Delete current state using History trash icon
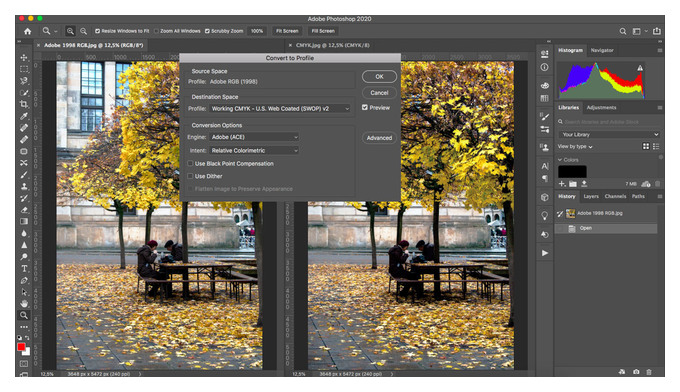Viewport: 680px width, 392px height. click(x=649, y=372)
